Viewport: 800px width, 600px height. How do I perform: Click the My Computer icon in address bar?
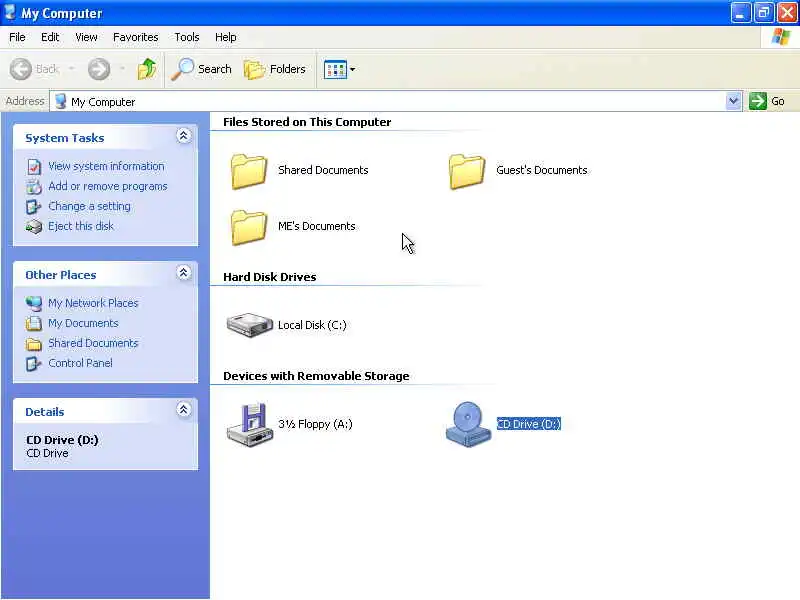(61, 101)
